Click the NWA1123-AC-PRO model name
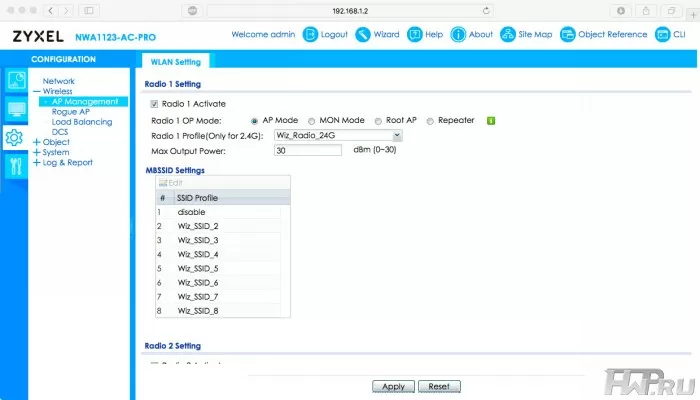This screenshot has height=400, width=700. pos(115,38)
